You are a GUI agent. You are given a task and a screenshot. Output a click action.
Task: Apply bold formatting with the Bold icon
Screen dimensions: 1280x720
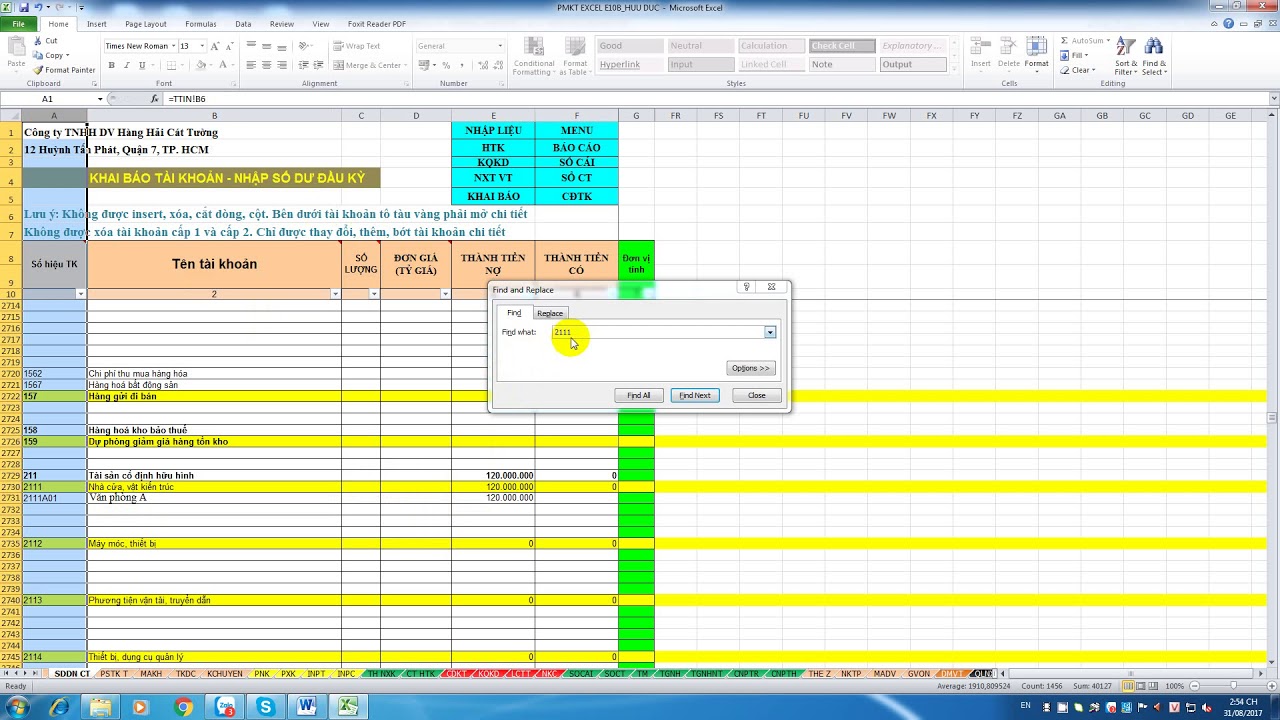point(110,65)
